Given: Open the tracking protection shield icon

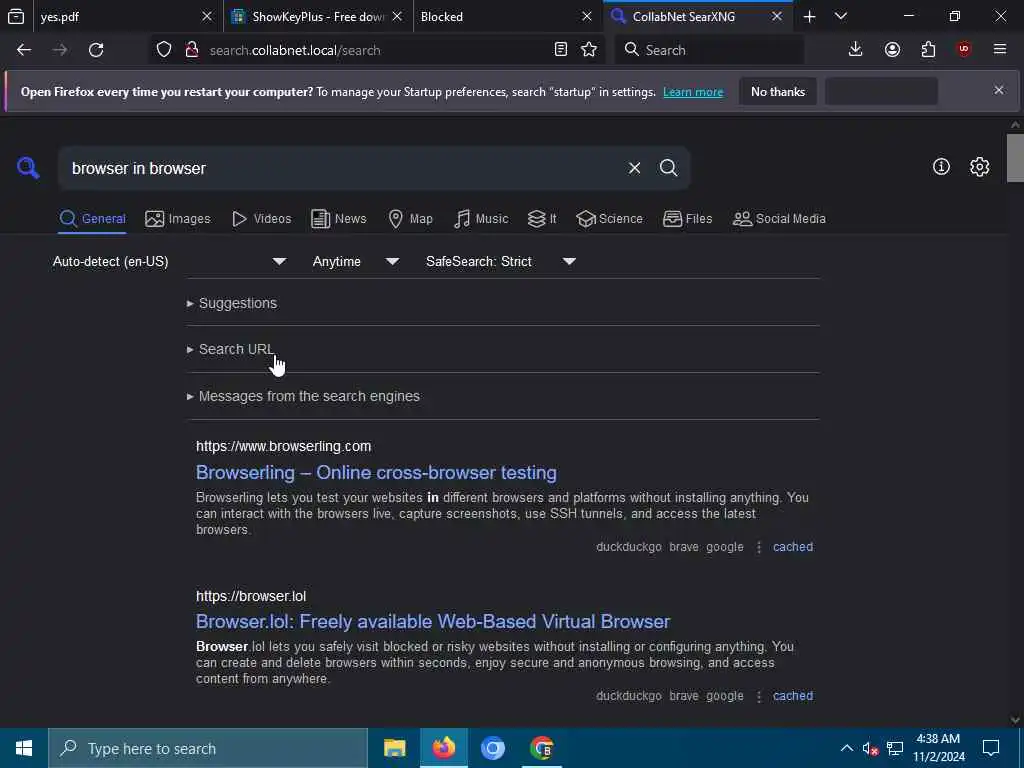Looking at the screenshot, I should click(x=164, y=50).
